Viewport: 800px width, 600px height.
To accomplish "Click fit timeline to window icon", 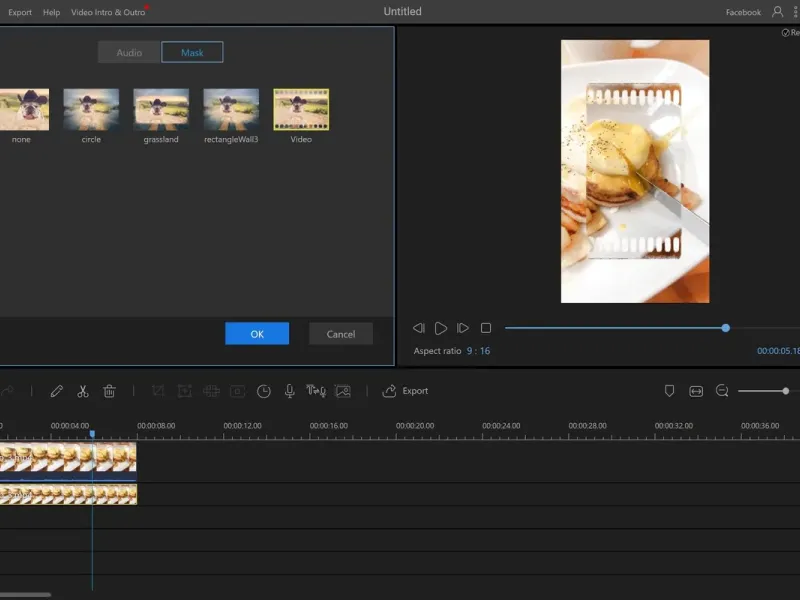I will point(696,391).
